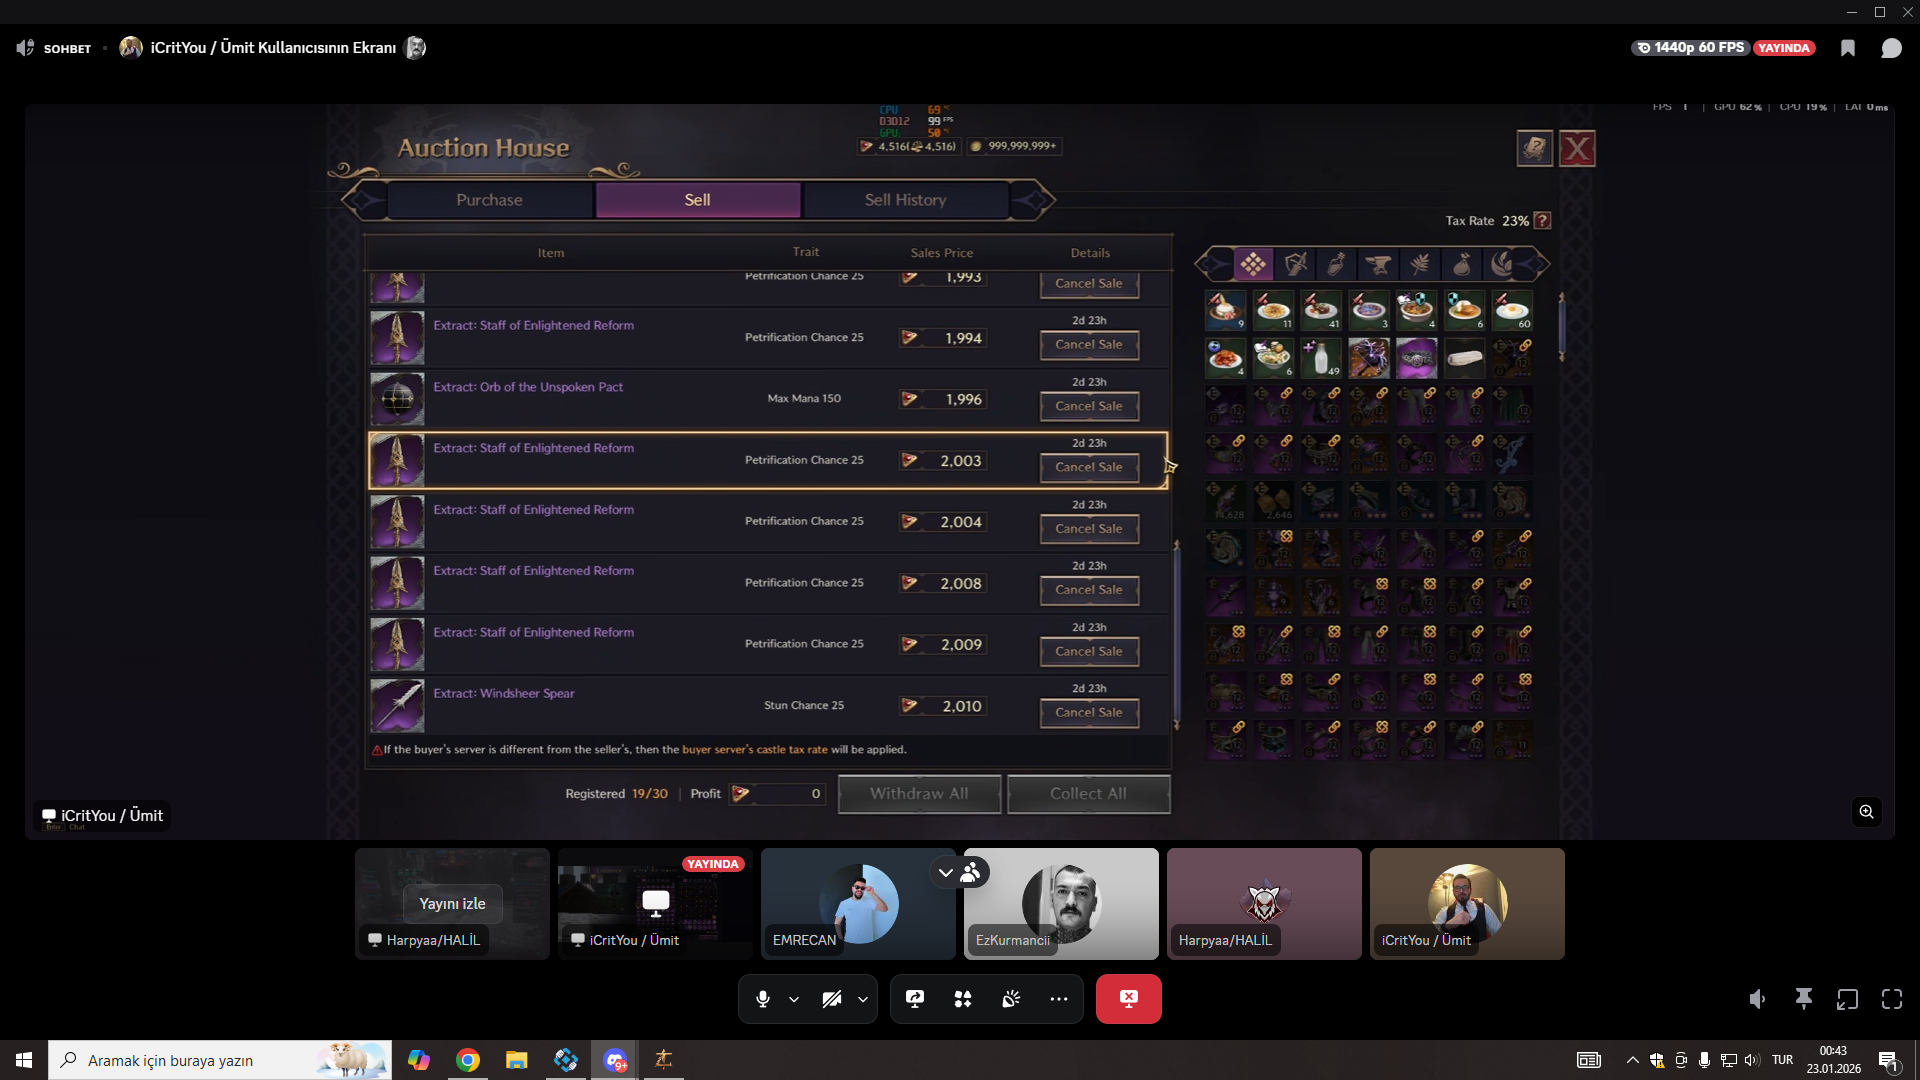
Task: Open the Windows Start menu
Action: 24,1060
